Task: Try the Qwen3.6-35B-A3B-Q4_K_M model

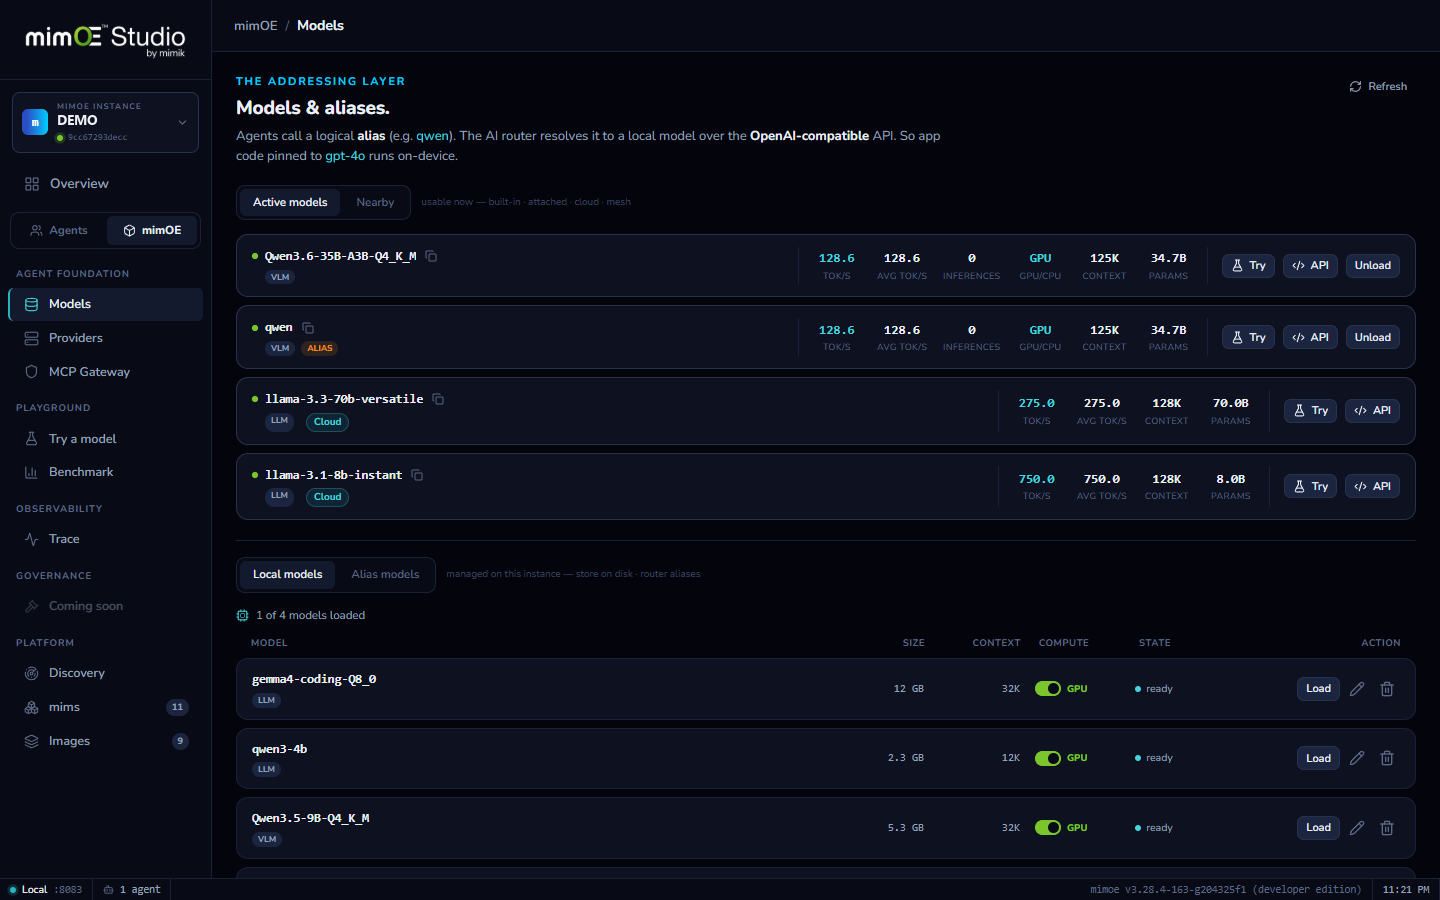Action: point(1248,266)
